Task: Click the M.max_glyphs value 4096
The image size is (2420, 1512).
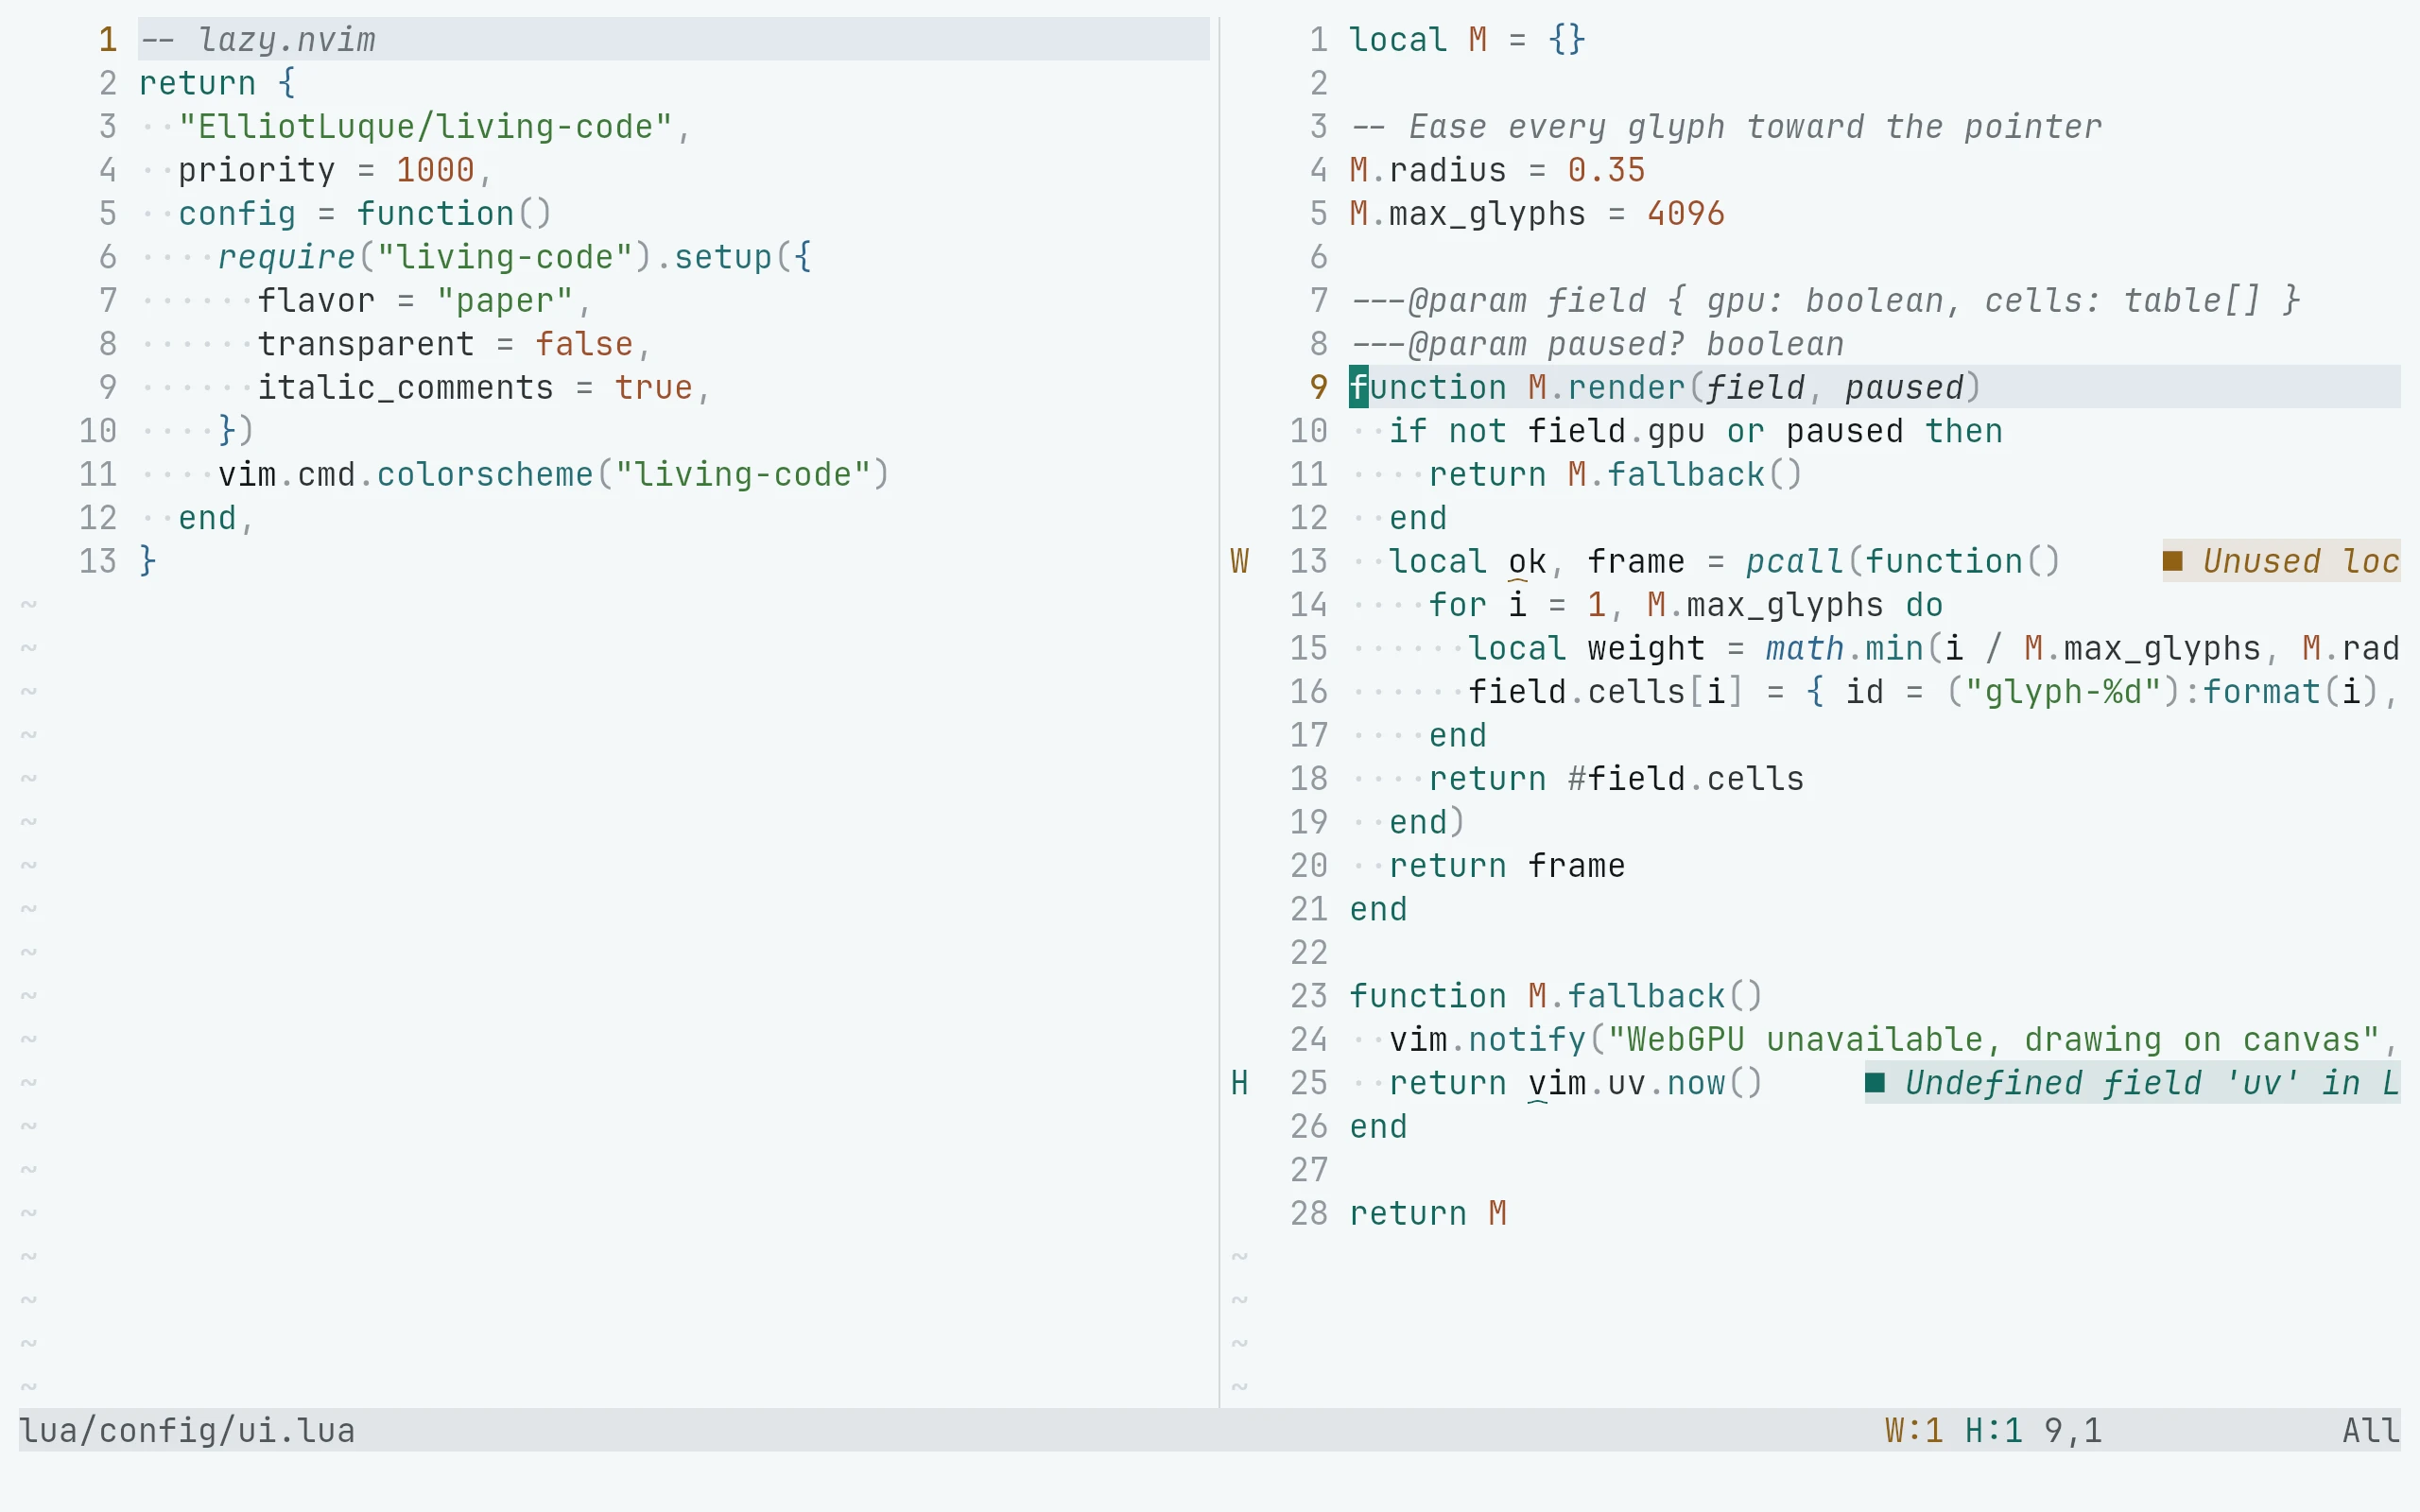Action: [1686, 213]
